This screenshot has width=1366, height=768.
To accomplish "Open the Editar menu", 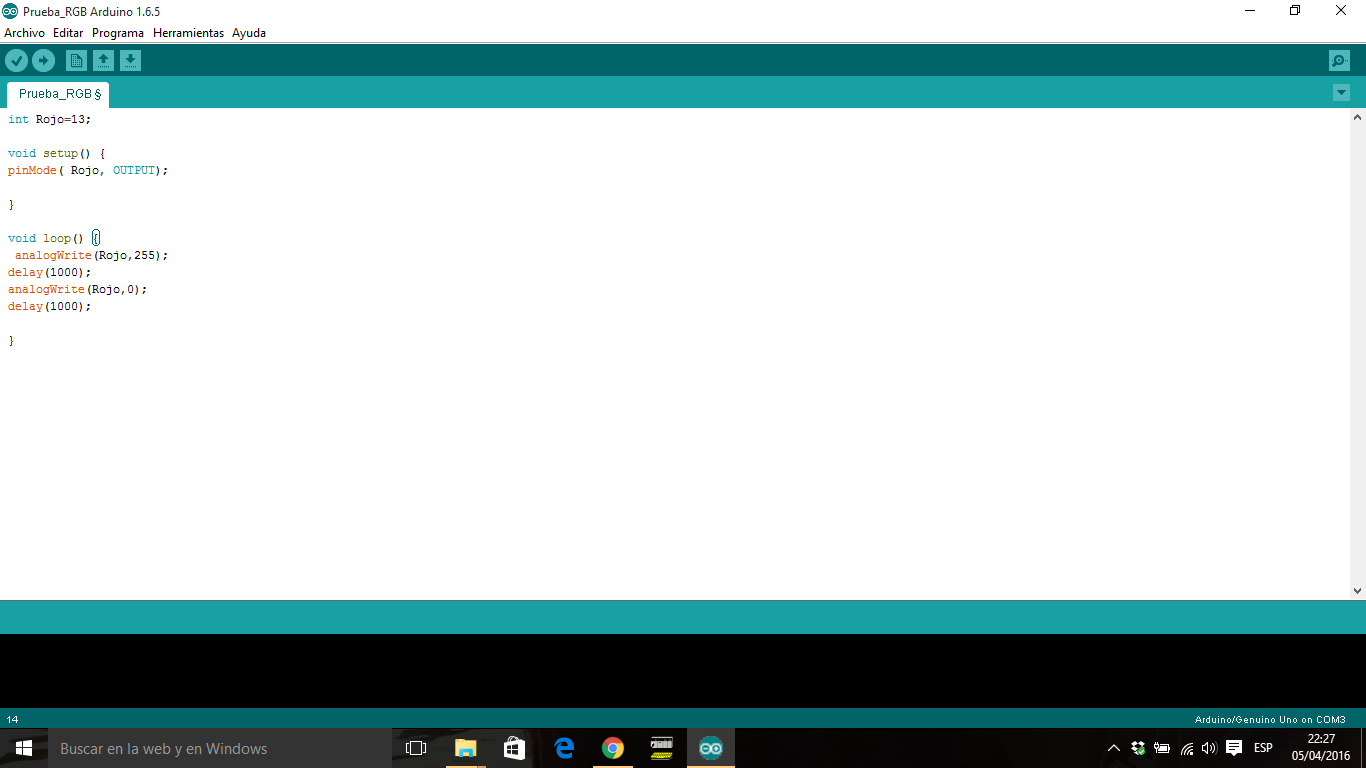I will (x=68, y=33).
